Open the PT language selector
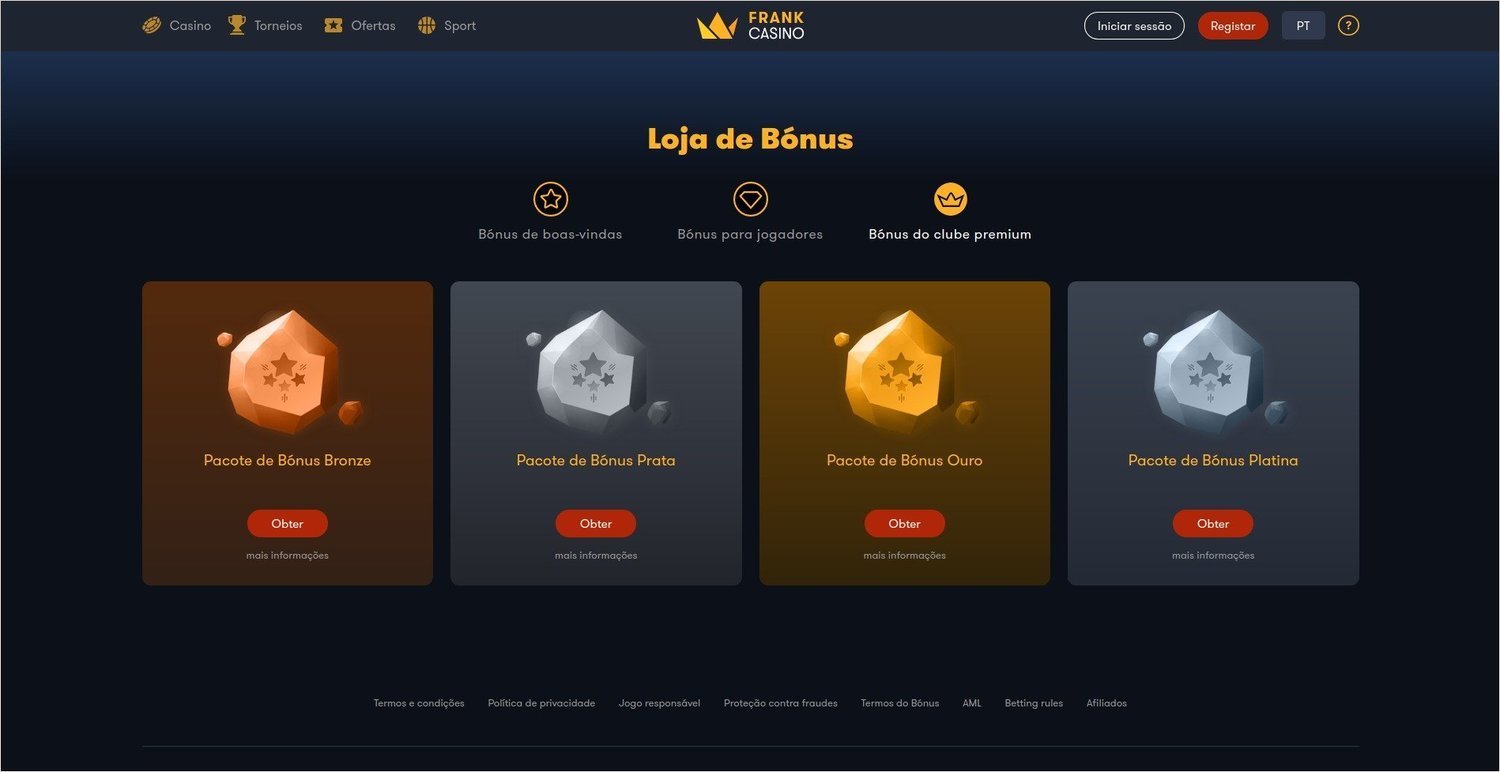The width and height of the screenshot is (1500, 772). pyautogui.click(x=1303, y=26)
